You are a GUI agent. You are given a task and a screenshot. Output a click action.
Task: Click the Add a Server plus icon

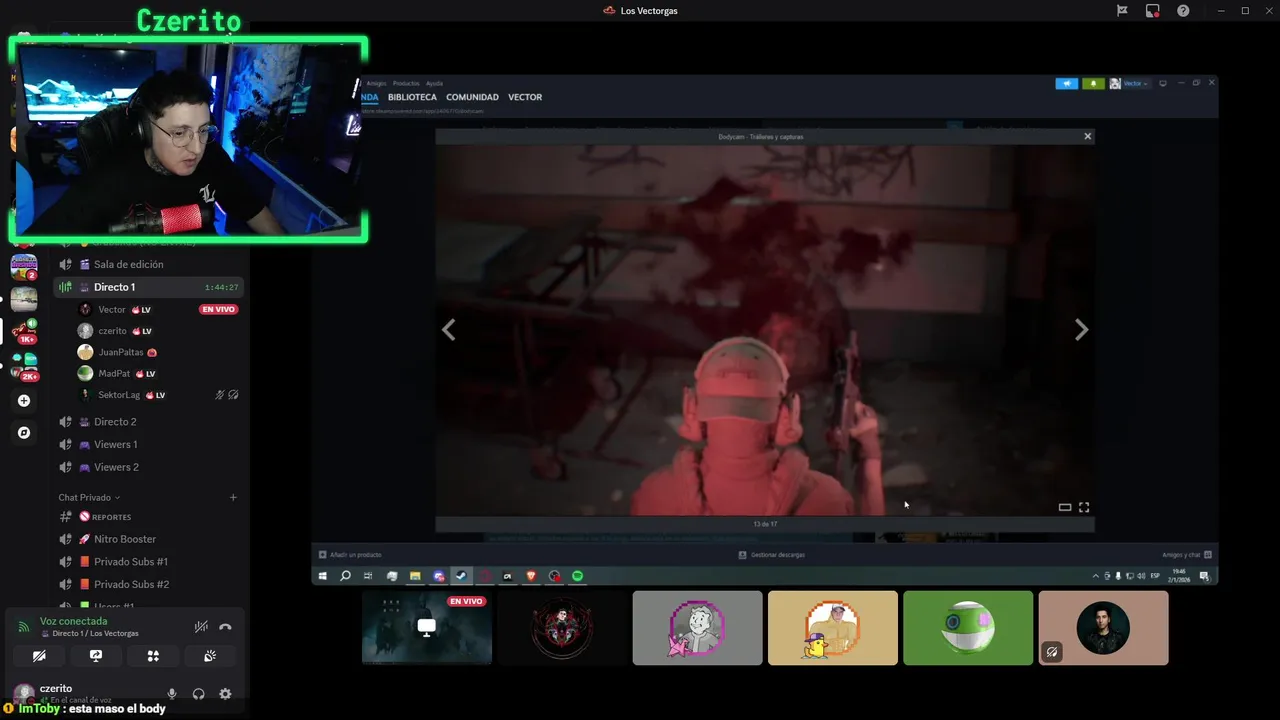24,401
